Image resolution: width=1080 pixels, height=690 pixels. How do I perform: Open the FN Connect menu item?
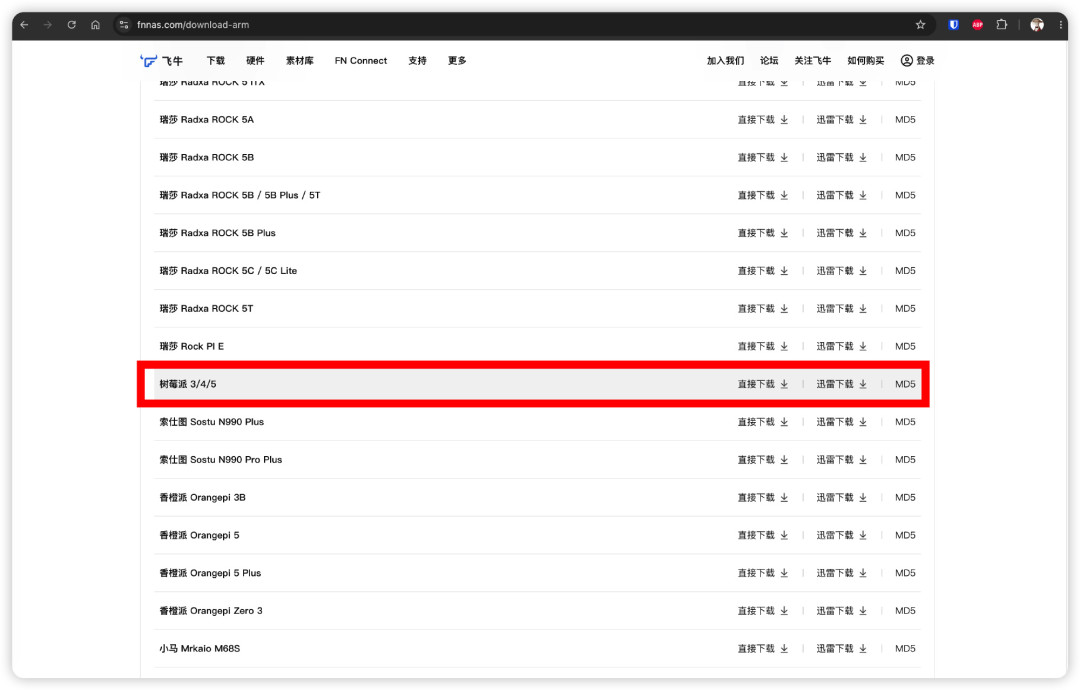[x=361, y=61]
